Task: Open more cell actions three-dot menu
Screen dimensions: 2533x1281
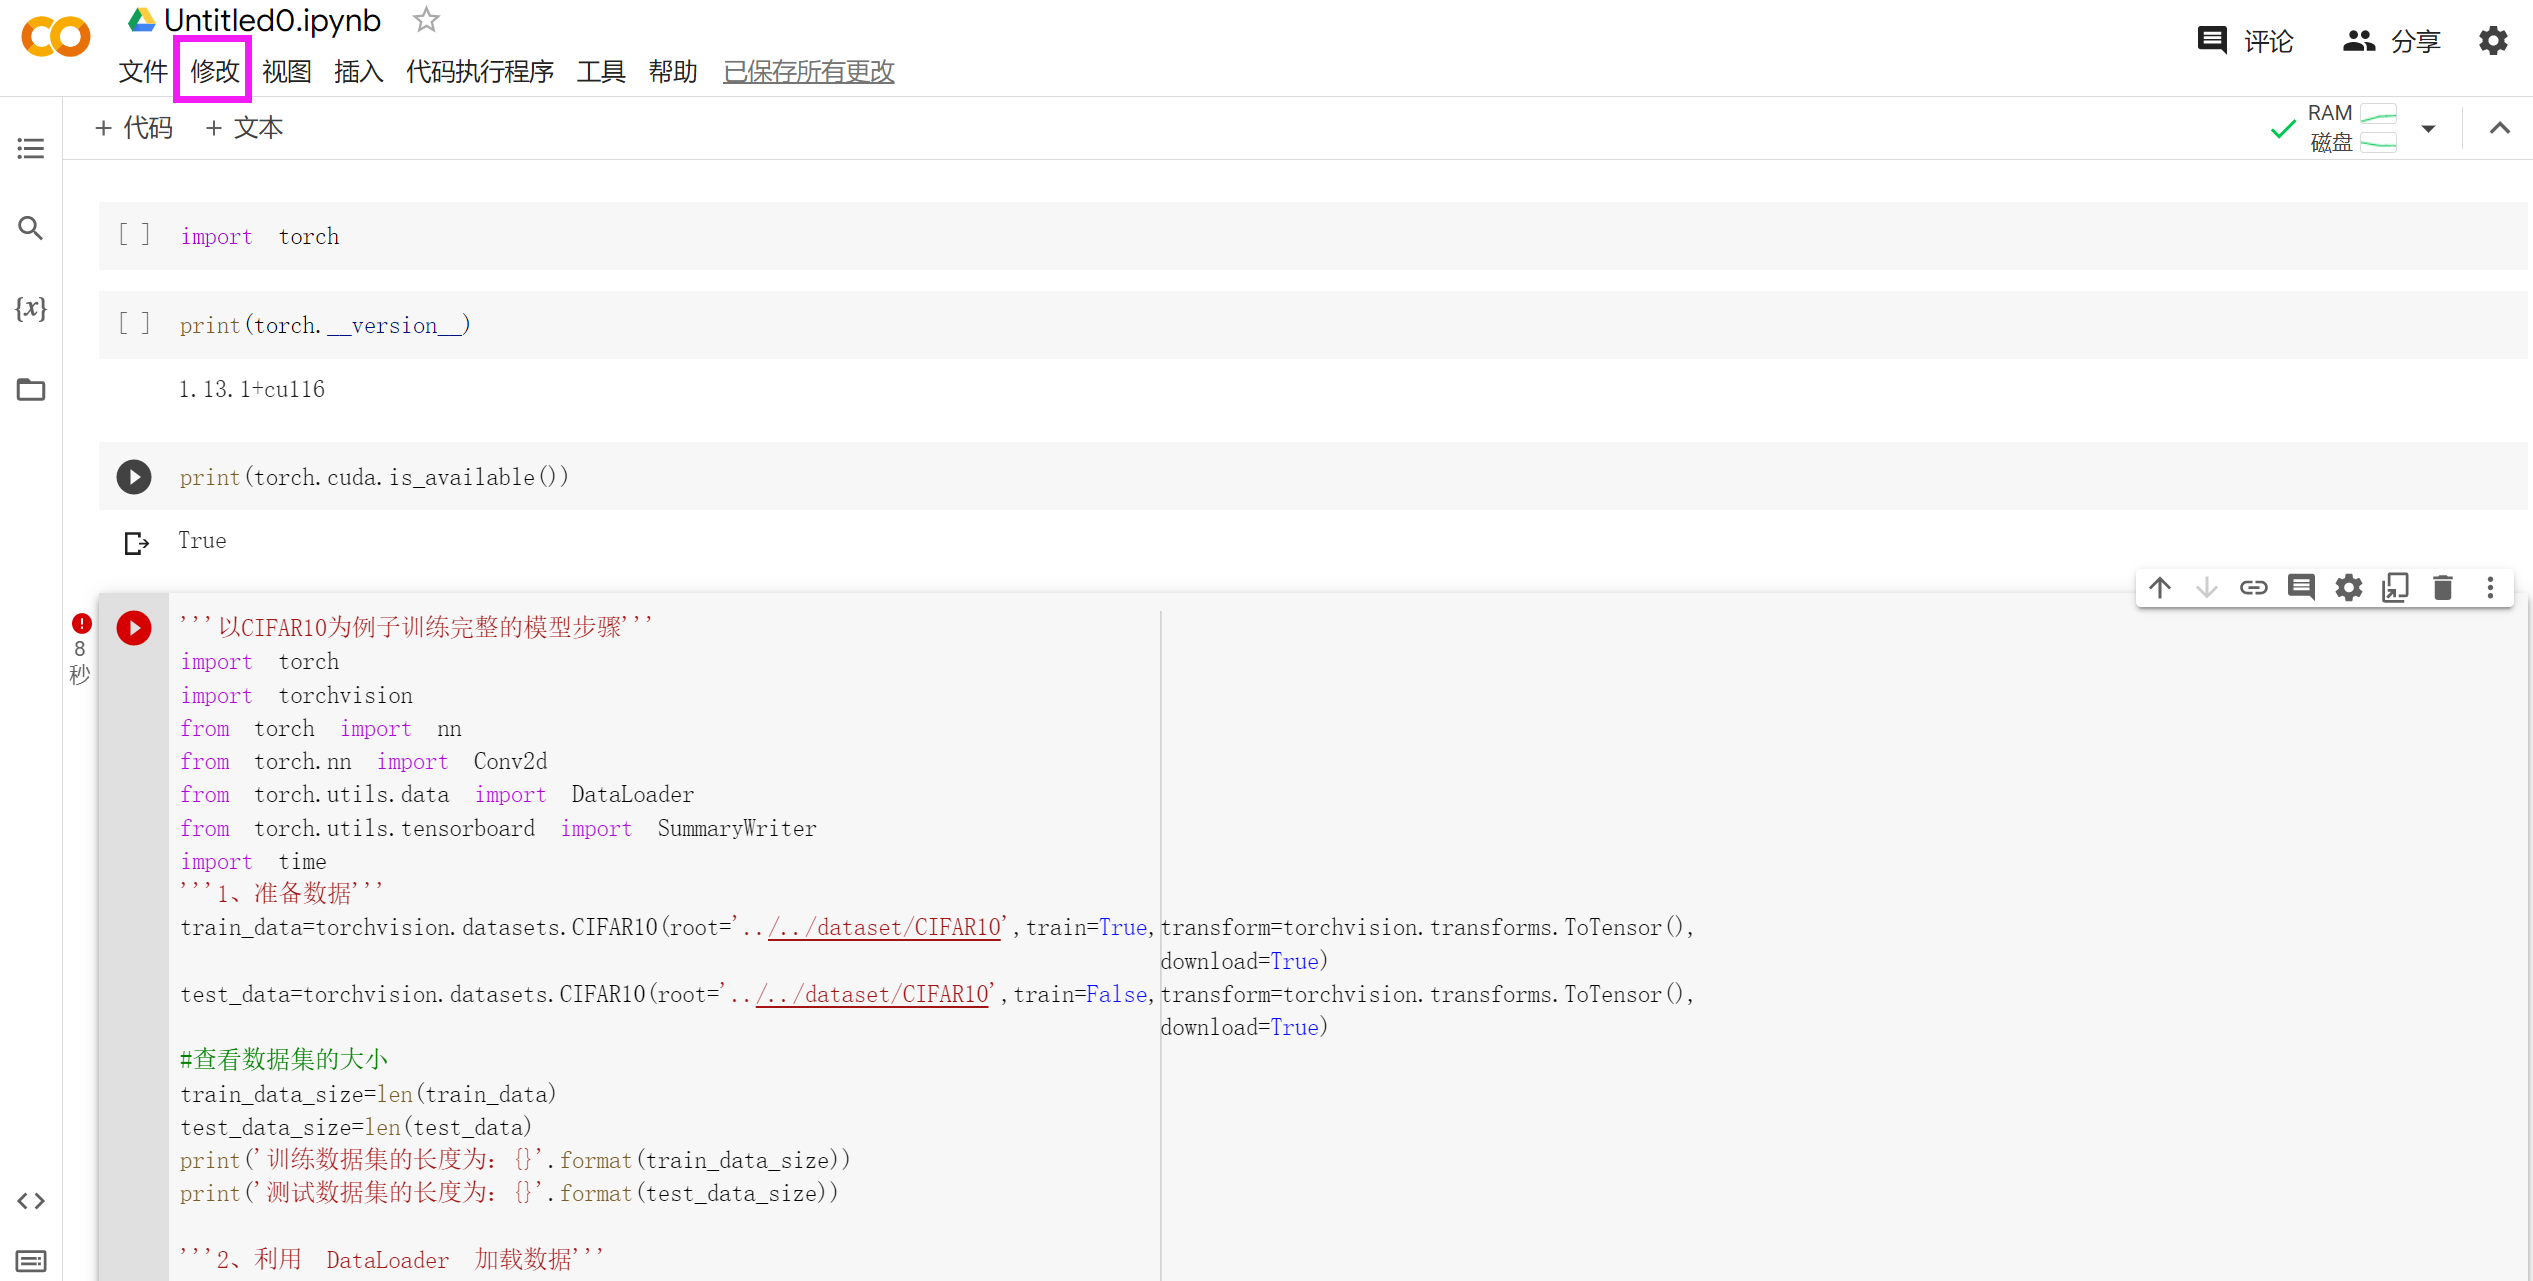Action: pos(2490,587)
